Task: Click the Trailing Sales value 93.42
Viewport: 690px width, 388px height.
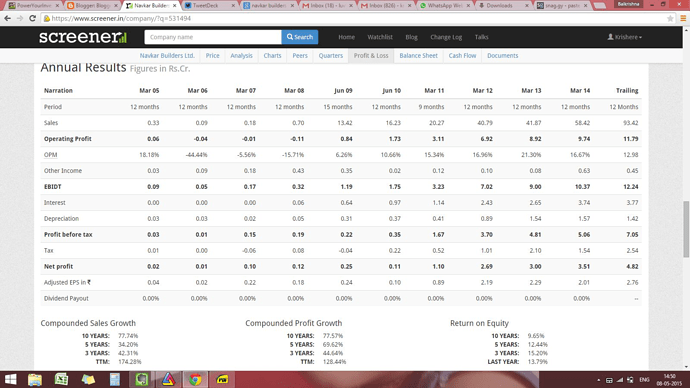Action: 631,123
